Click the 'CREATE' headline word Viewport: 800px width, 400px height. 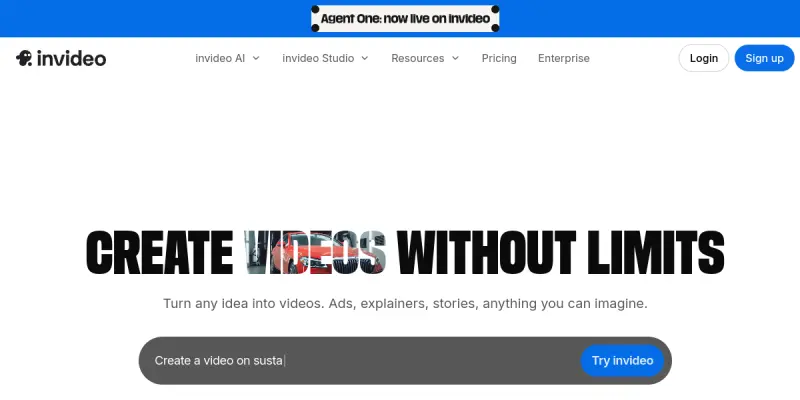[x=159, y=252]
